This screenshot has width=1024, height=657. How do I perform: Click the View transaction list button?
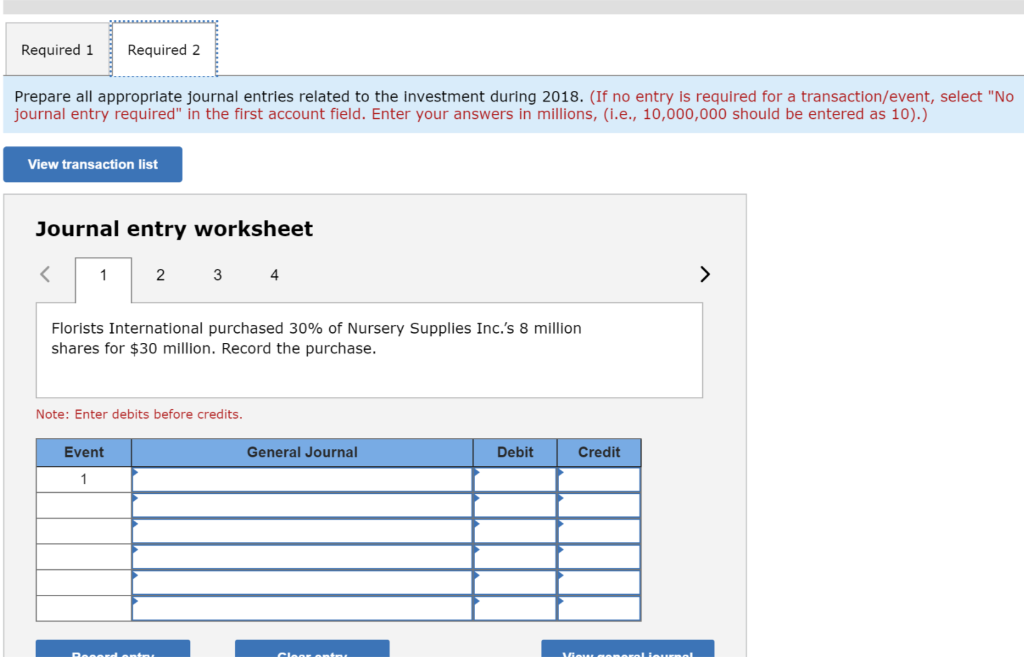[92, 164]
